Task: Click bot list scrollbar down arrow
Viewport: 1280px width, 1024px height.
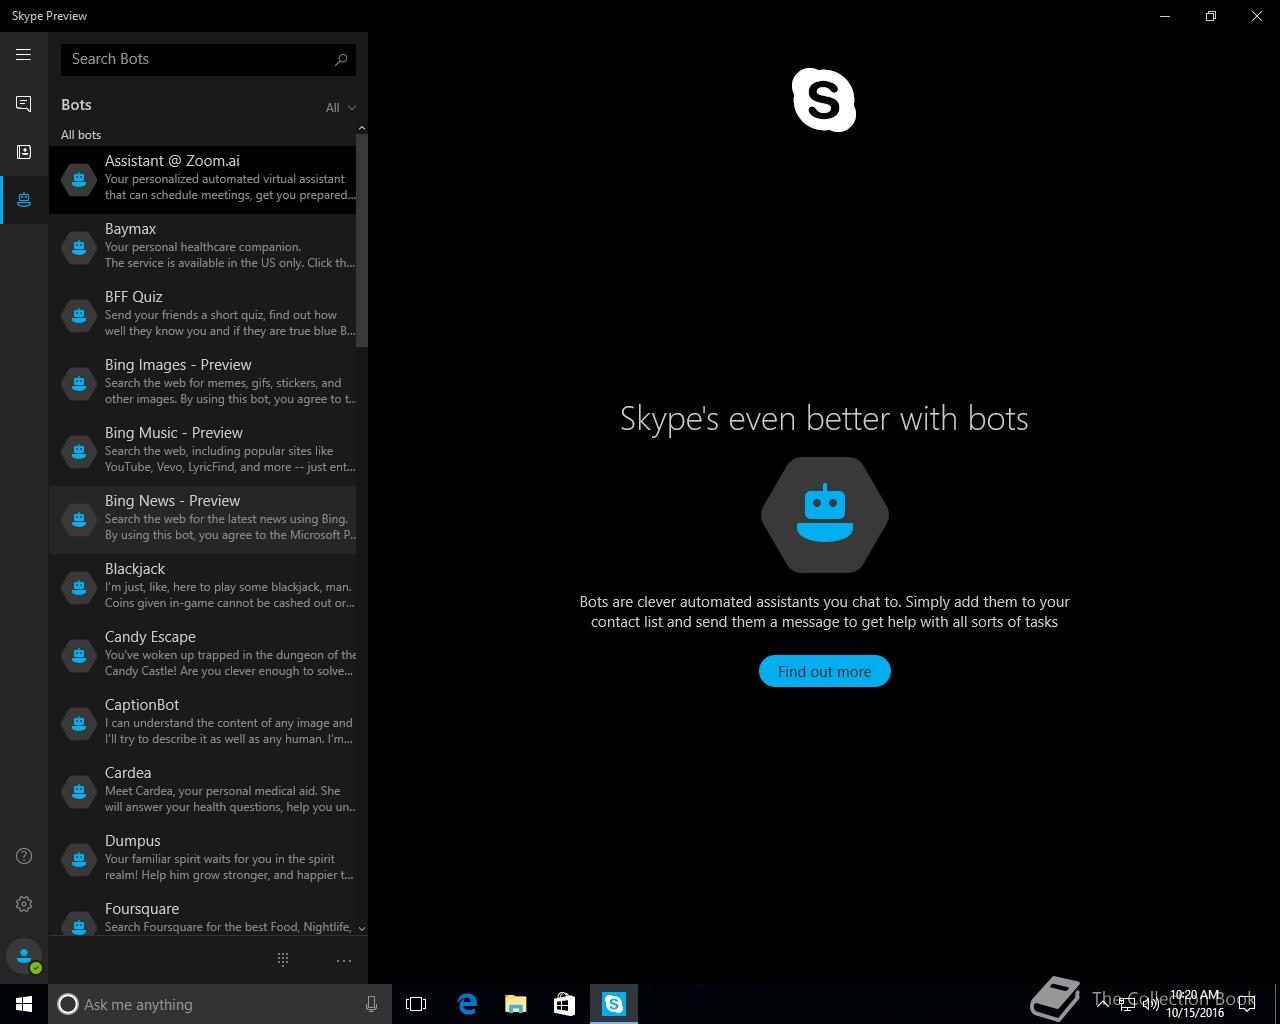Action: pyautogui.click(x=362, y=929)
